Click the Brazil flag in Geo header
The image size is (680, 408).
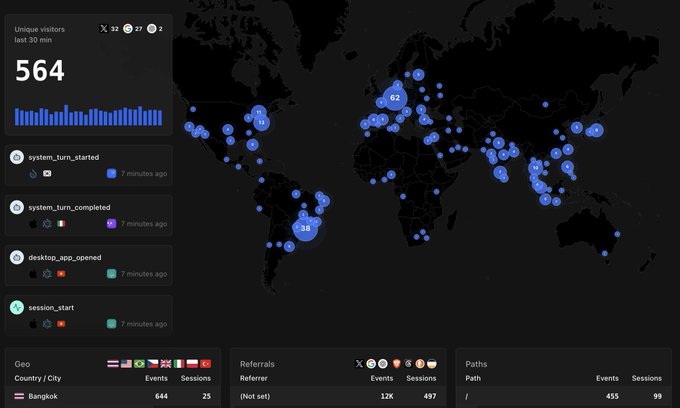click(139, 363)
